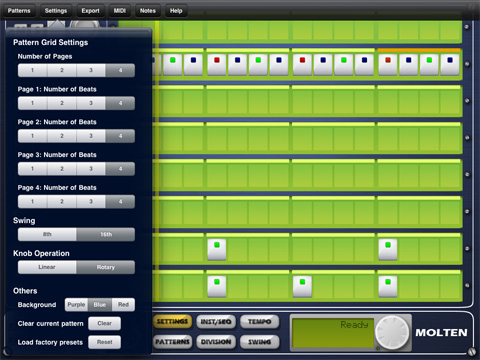Set Number of Pages to 4

[x=120, y=70]
